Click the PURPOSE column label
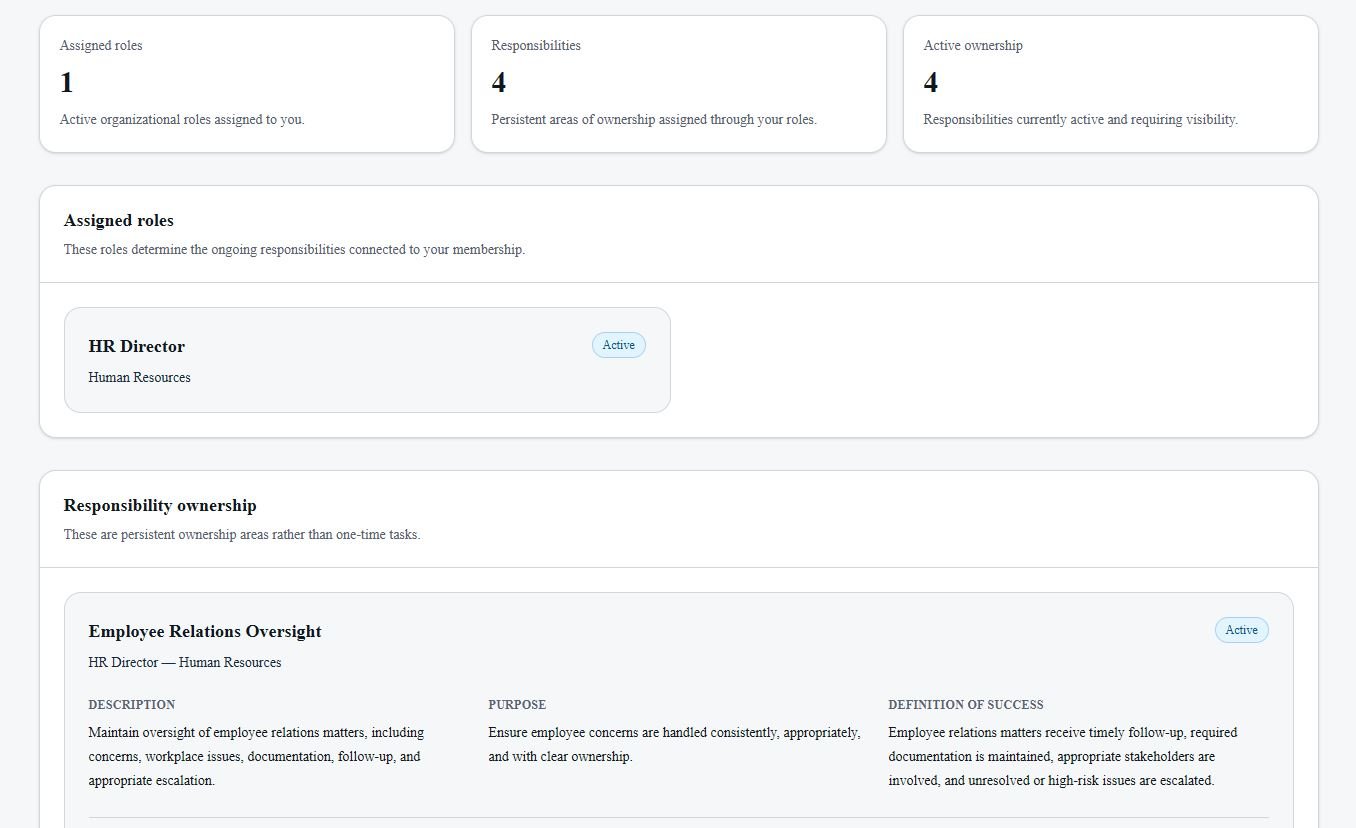1356x828 pixels. coord(517,704)
